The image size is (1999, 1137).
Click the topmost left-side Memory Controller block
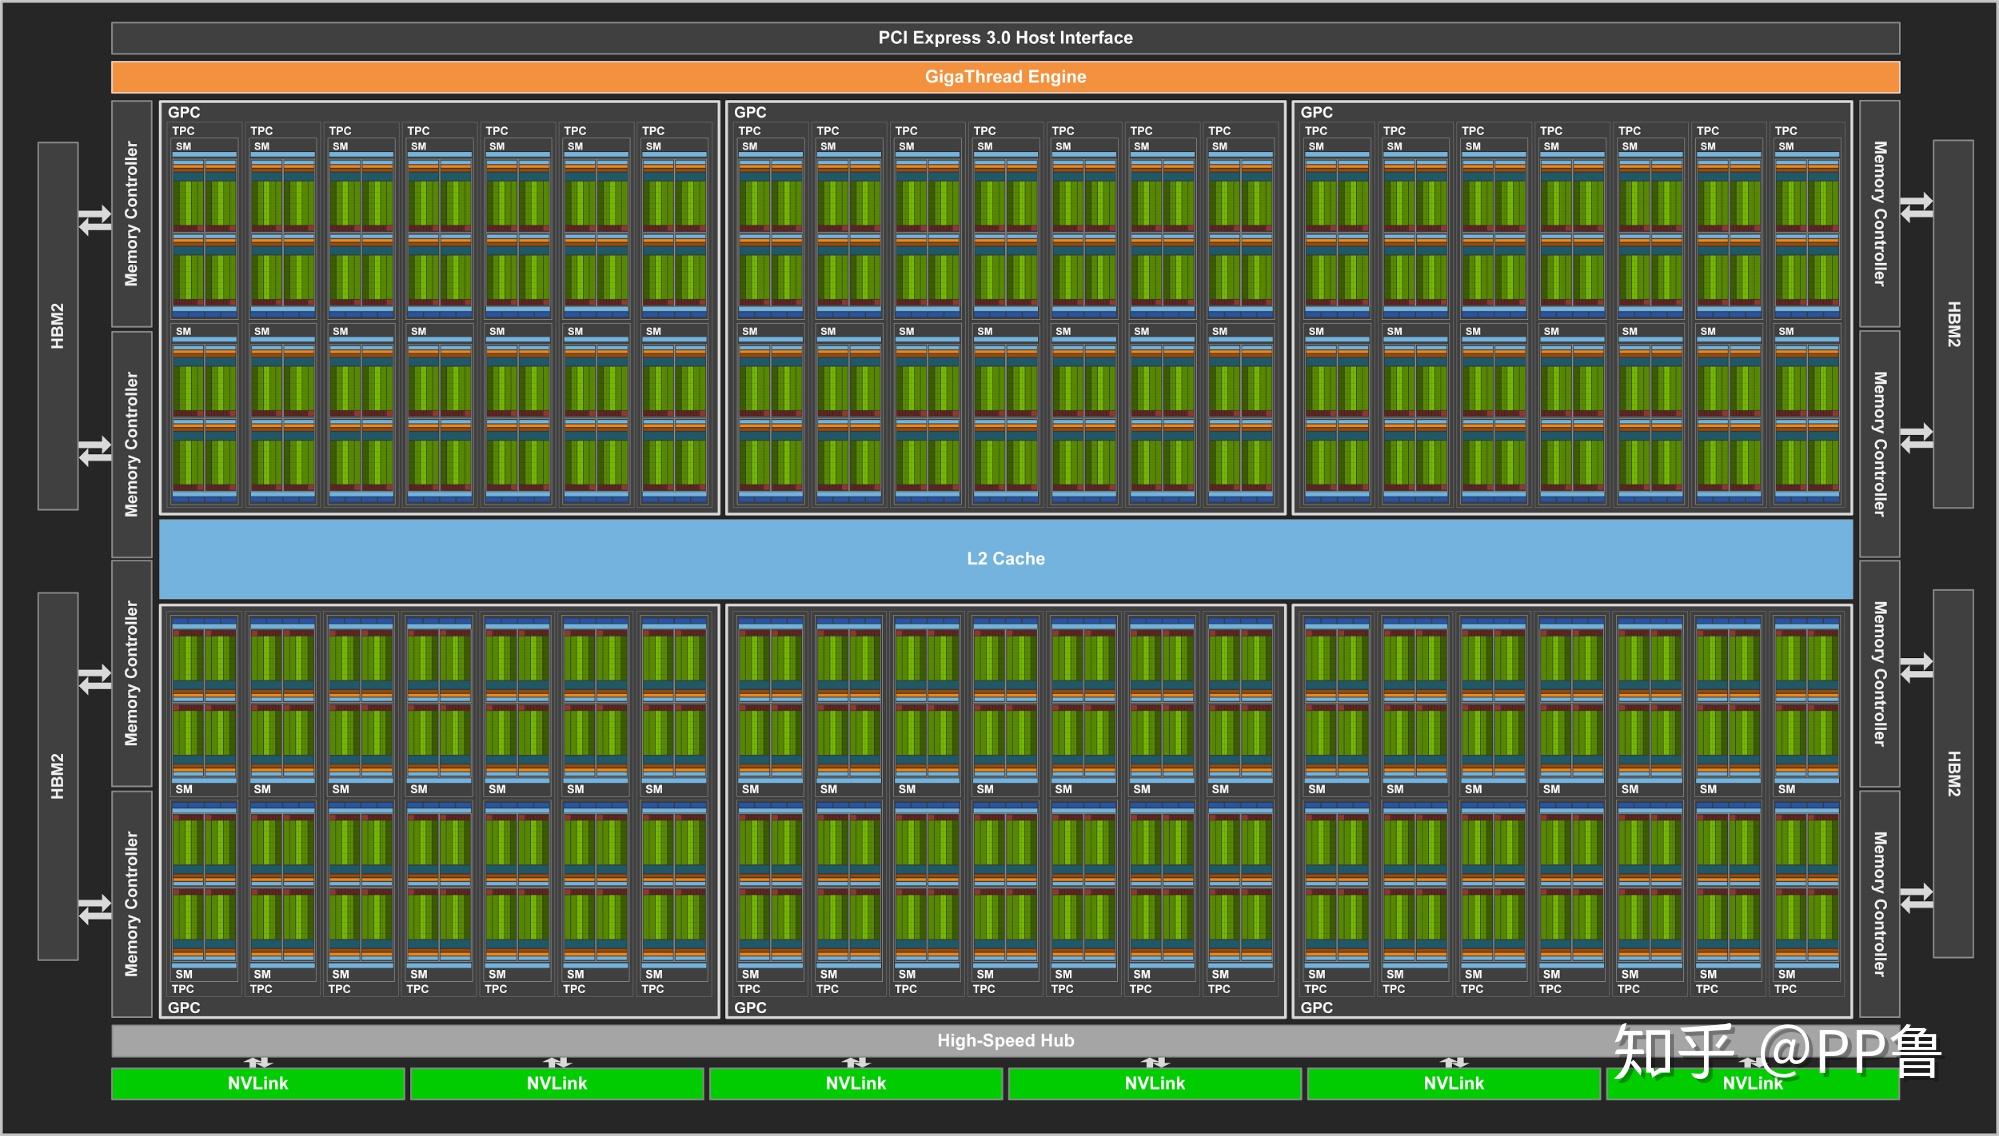131,214
